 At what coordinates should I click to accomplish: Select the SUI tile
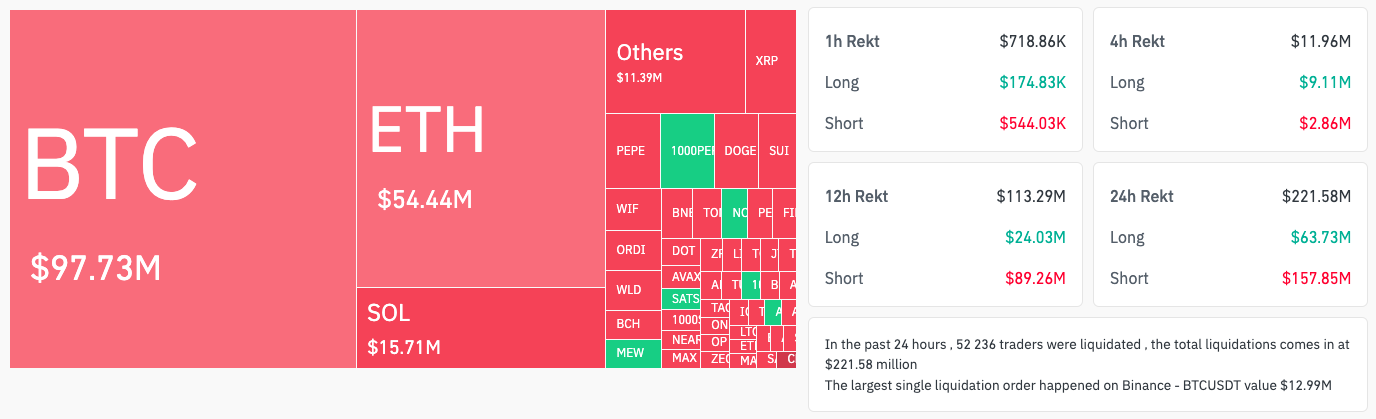click(x=778, y=151)
